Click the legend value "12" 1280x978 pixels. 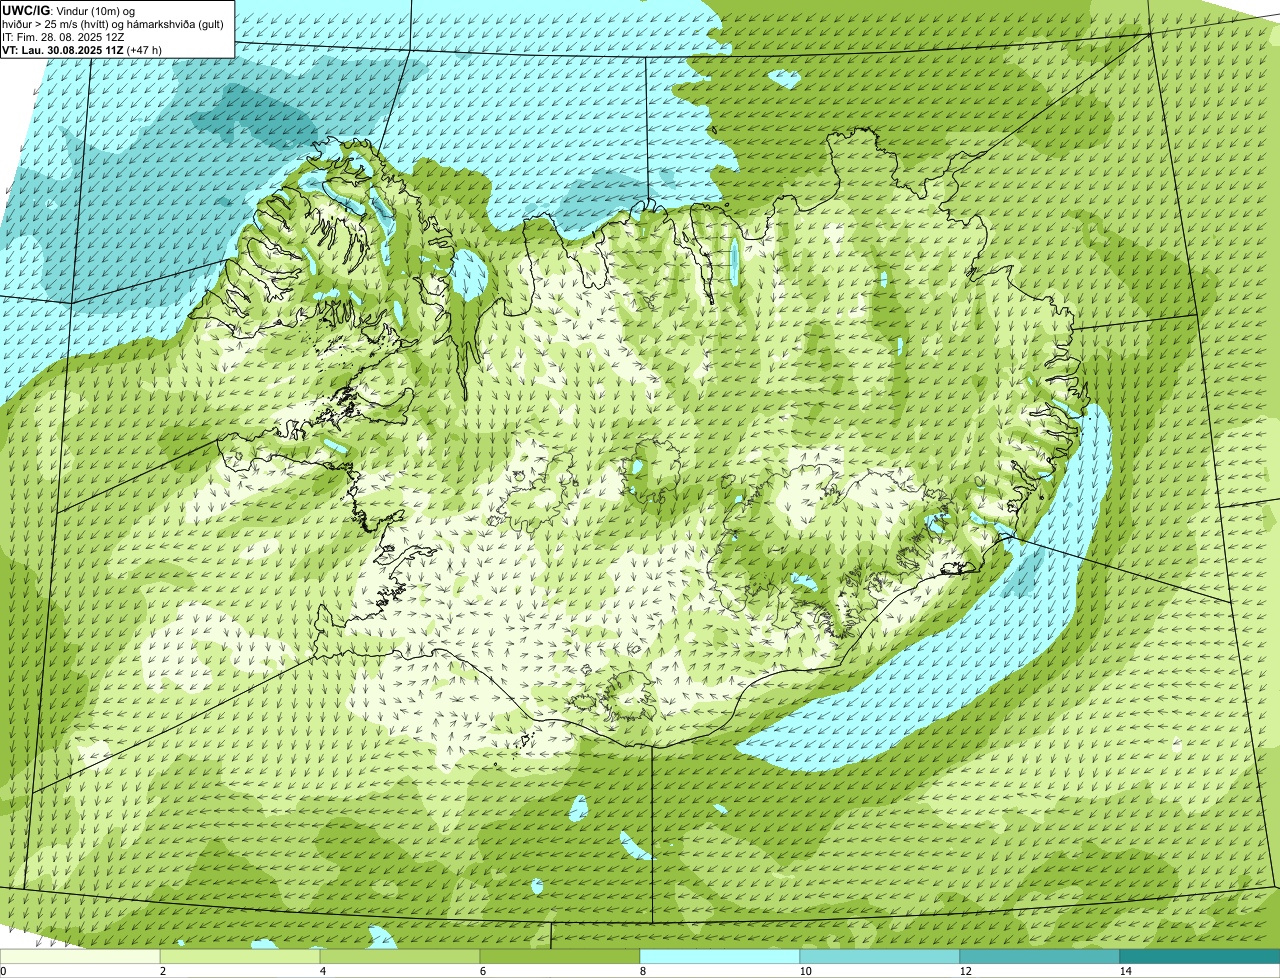(965, 971)
